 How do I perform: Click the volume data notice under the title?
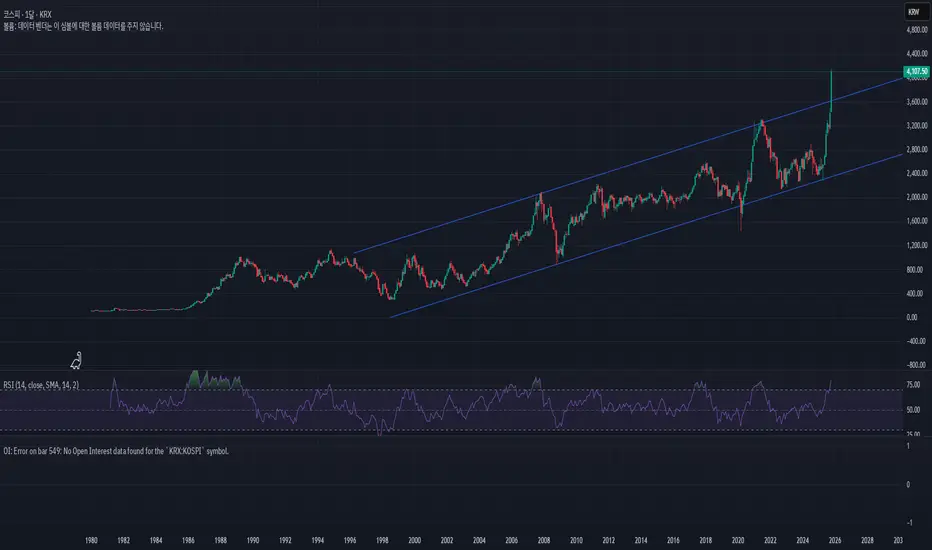point(83,26)
